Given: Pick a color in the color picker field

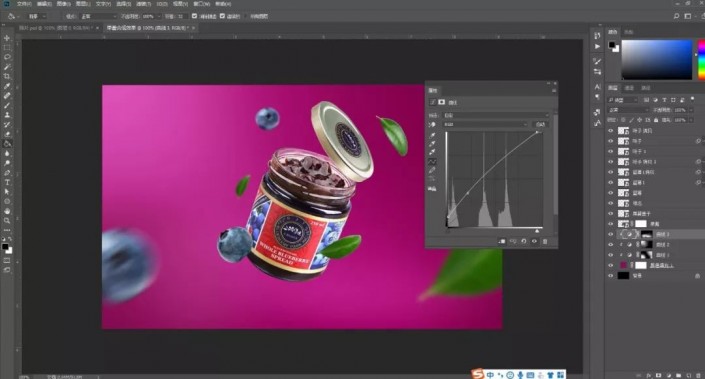Looking at the screenshot, I should [x=657, y=59].
